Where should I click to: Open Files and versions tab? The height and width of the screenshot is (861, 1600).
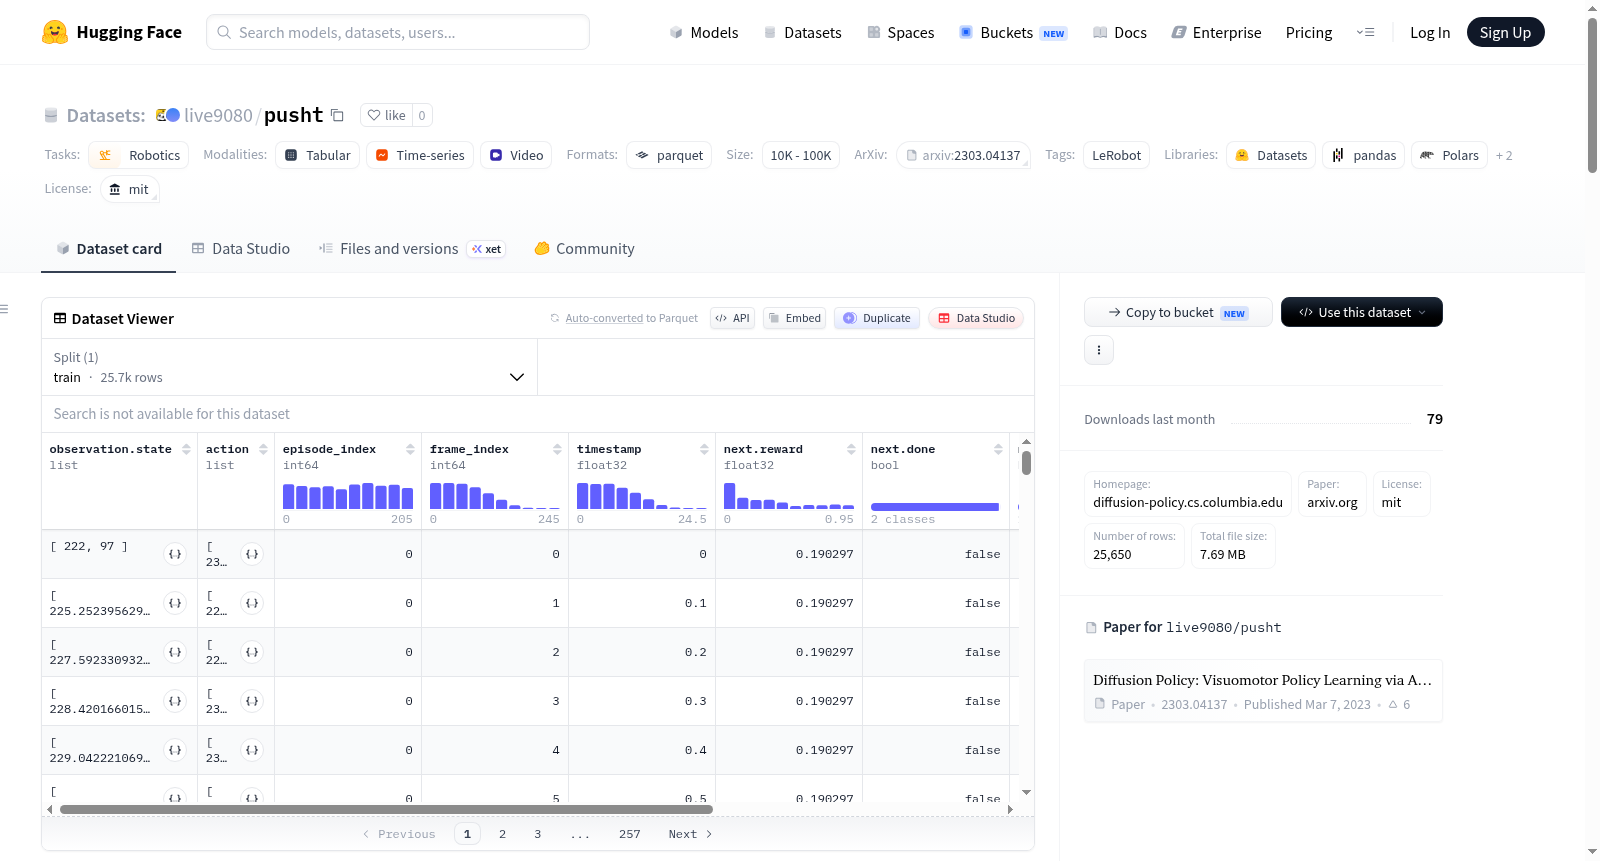click(412, 249)
